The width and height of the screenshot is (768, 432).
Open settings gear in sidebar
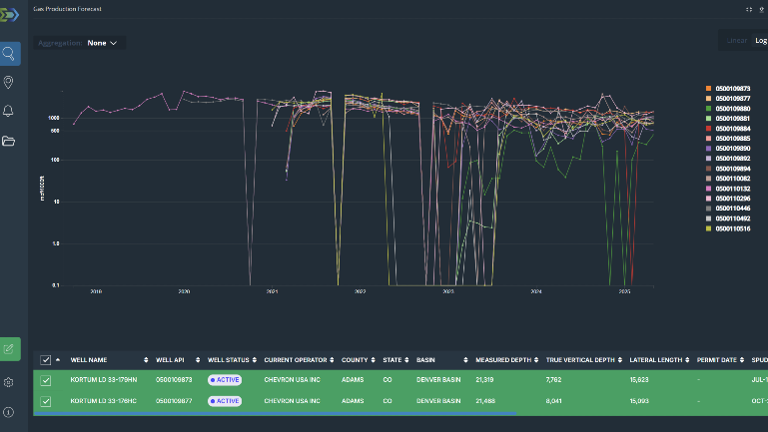pos(9,382)
